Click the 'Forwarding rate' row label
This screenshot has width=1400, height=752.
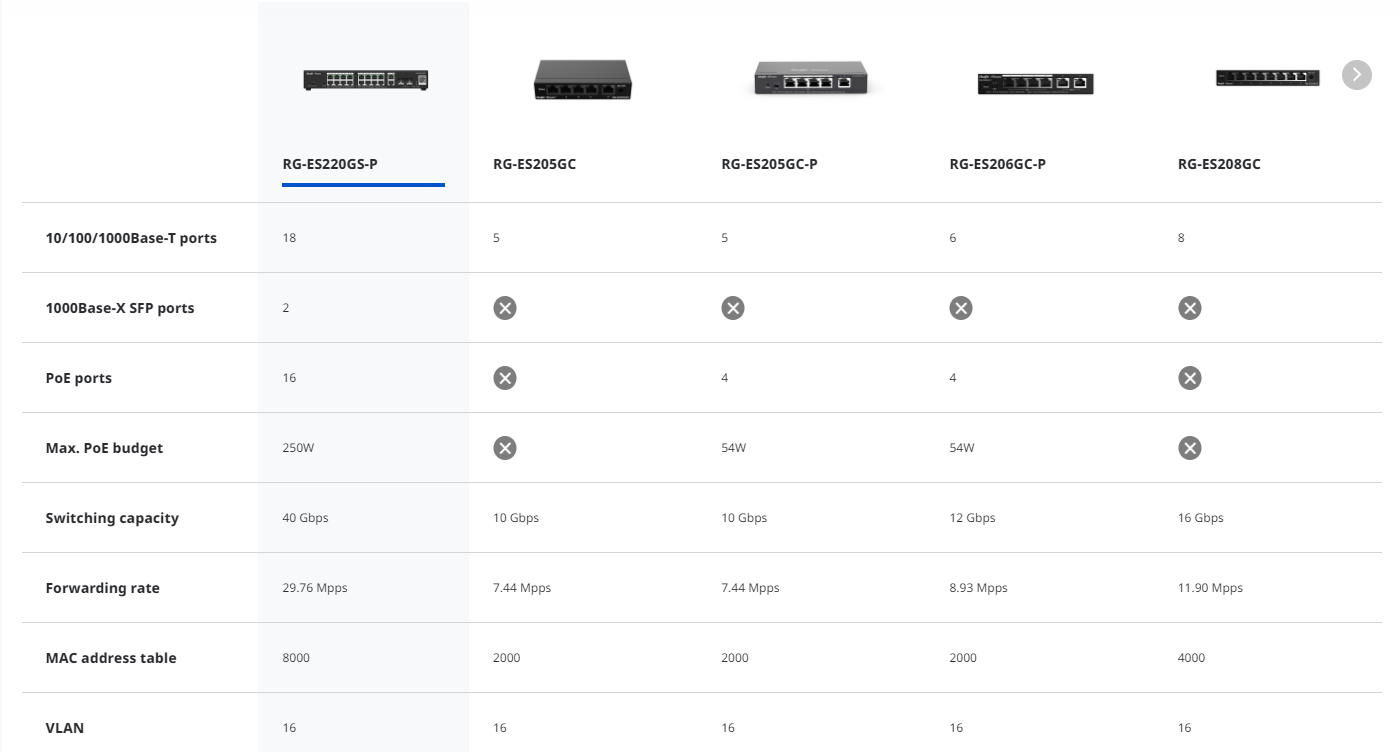click(x=103, y=588)
